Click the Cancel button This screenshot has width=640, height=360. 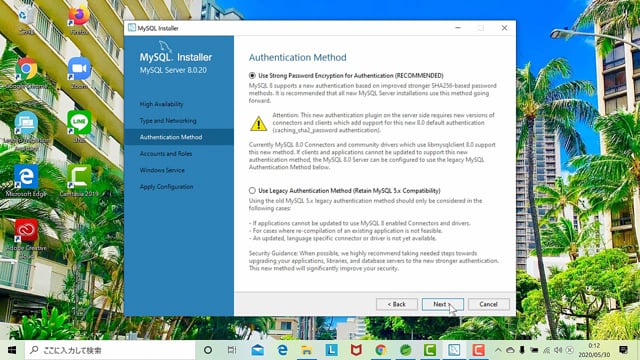click(489, 304)
